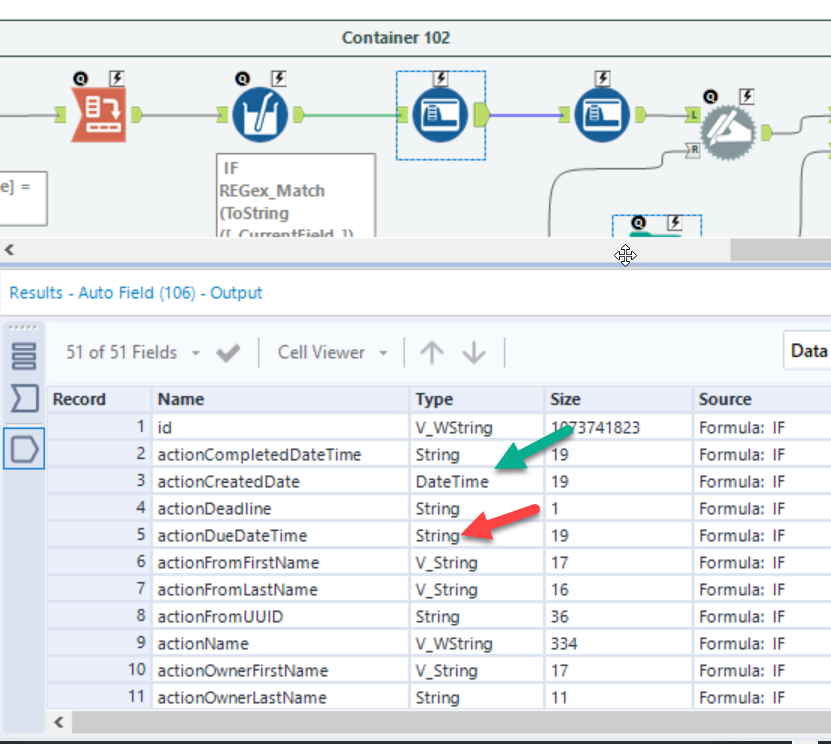
Task: Select the dashed-highlighted Multi-Row Formula tool
Action: pyautogui.click(x=440, y=113)
